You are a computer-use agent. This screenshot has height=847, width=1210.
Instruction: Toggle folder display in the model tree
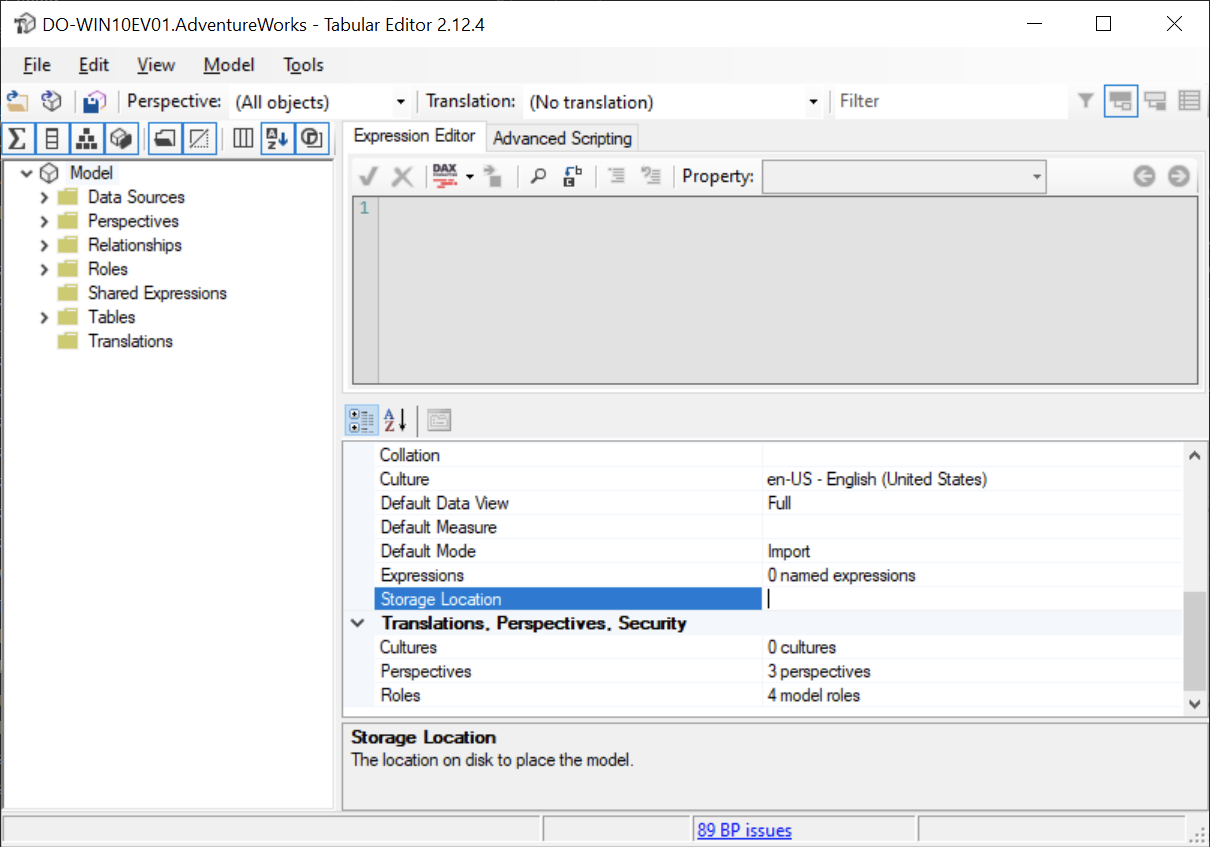click(x=166, y=138)
